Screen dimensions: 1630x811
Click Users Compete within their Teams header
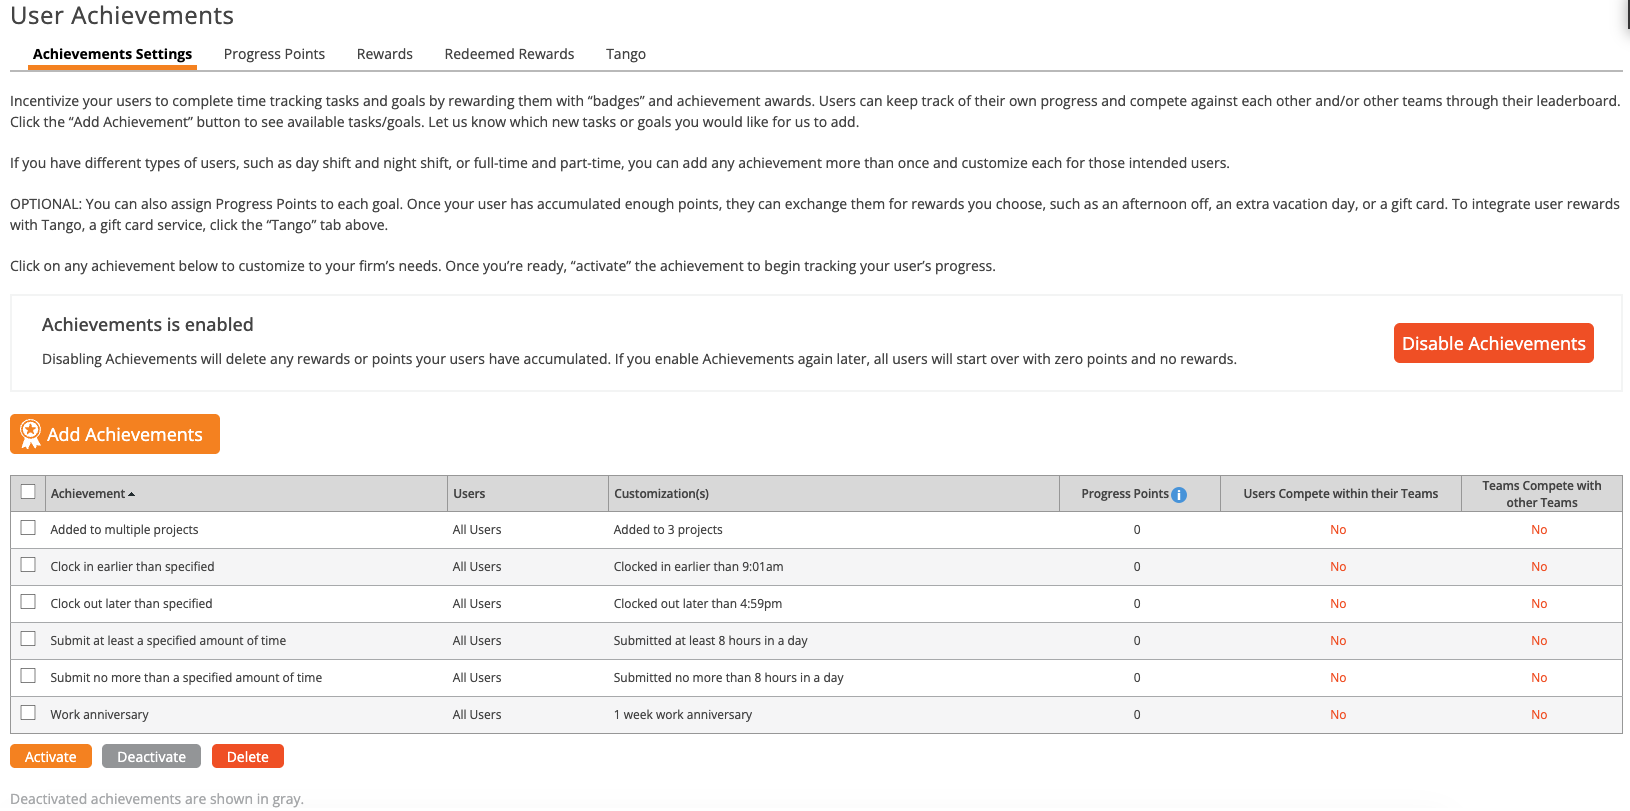(1340, 494)
